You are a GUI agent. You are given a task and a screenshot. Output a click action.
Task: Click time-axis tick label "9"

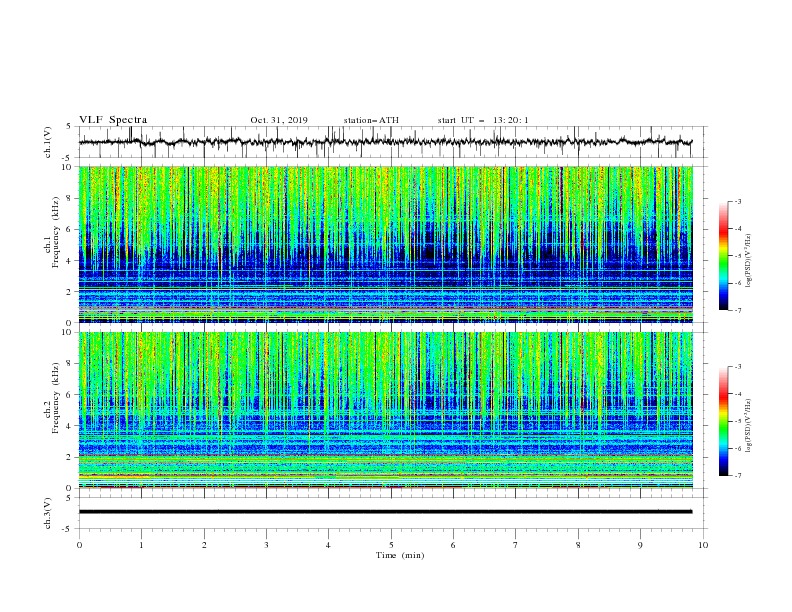640,545
